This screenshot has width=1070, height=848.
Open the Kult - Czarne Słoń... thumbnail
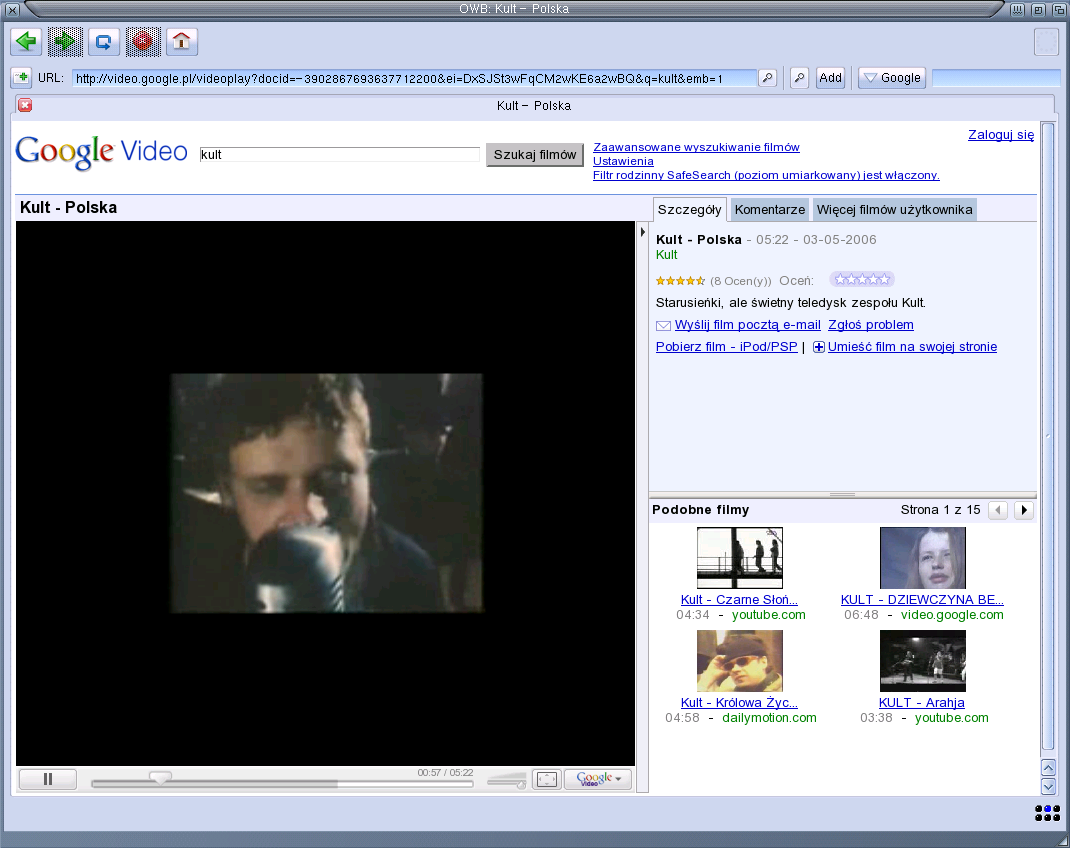[740, 558]
